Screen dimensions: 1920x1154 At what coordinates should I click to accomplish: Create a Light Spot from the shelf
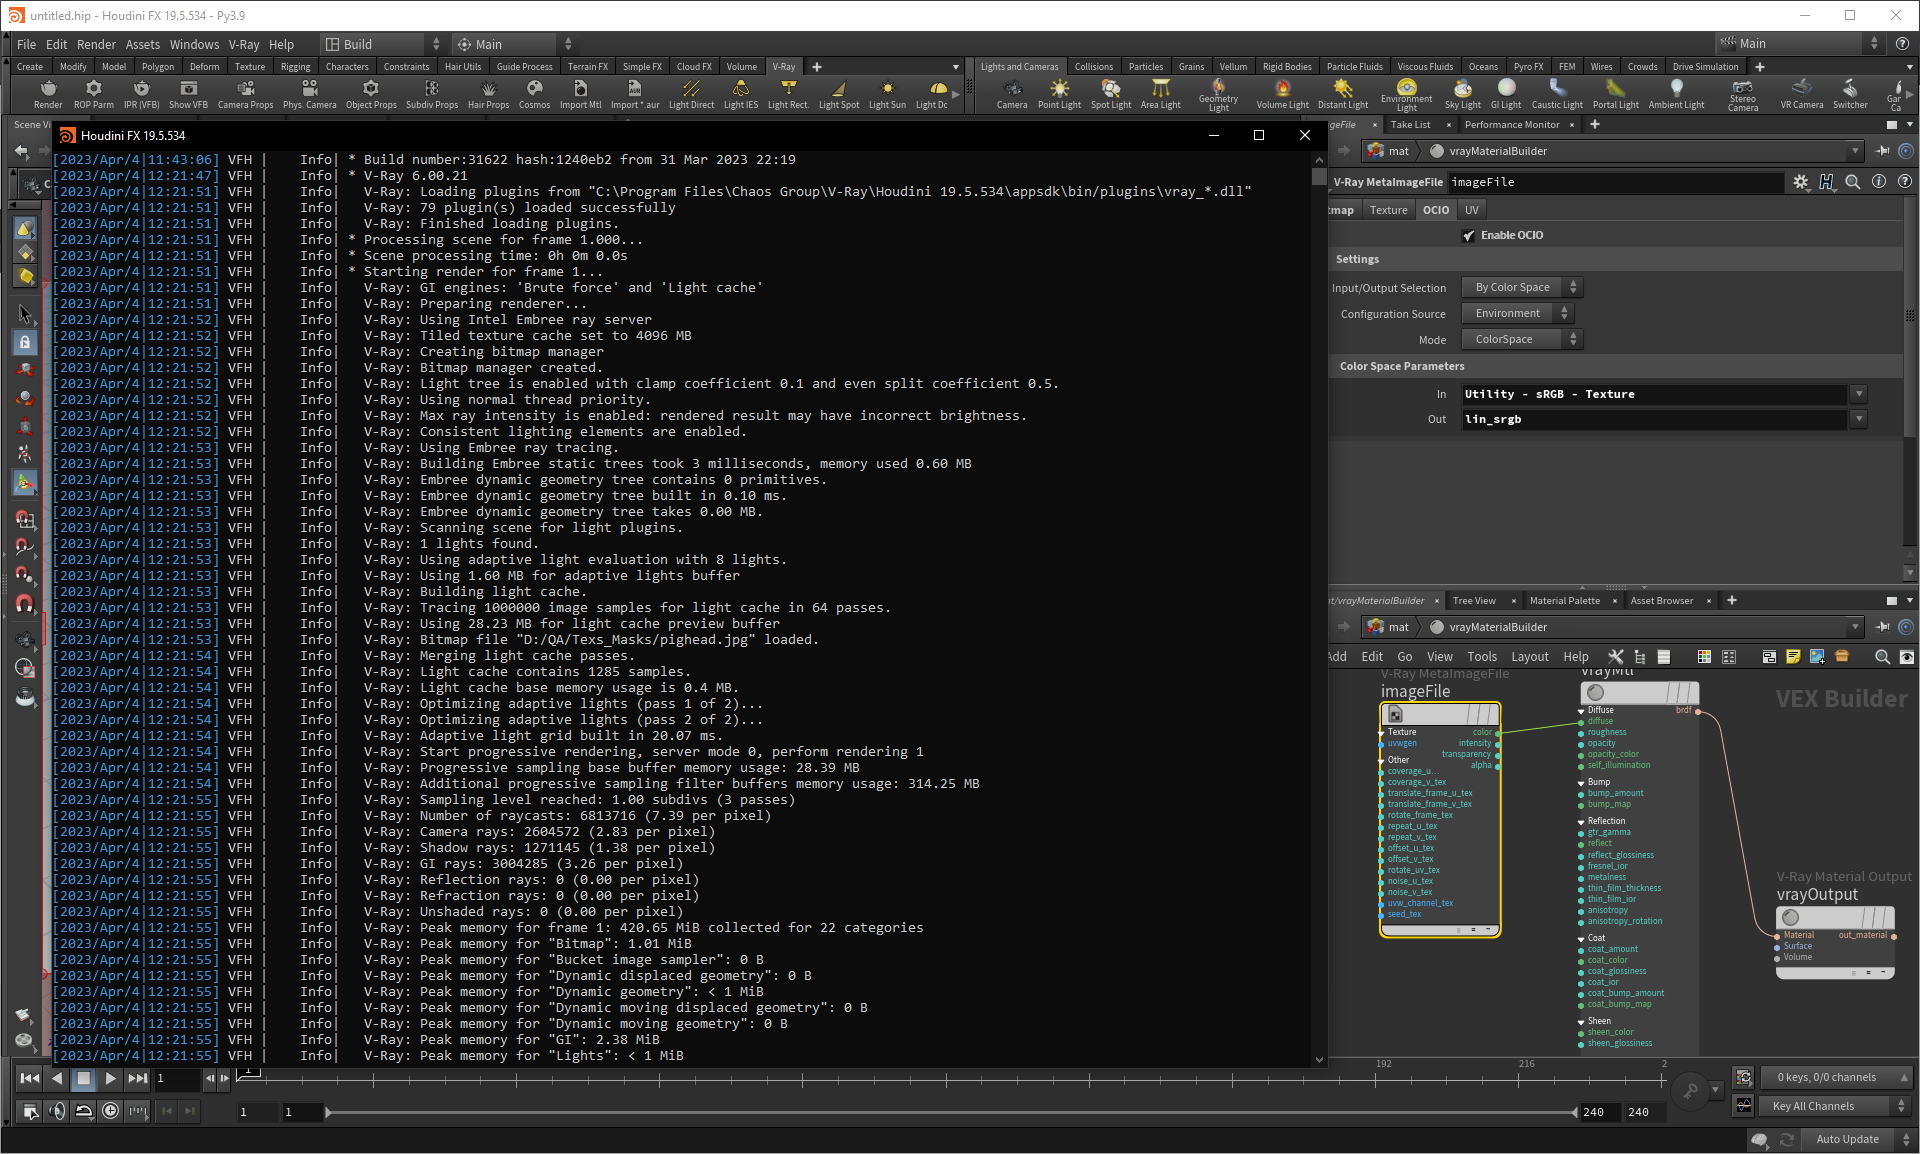[x=839, y=94]
